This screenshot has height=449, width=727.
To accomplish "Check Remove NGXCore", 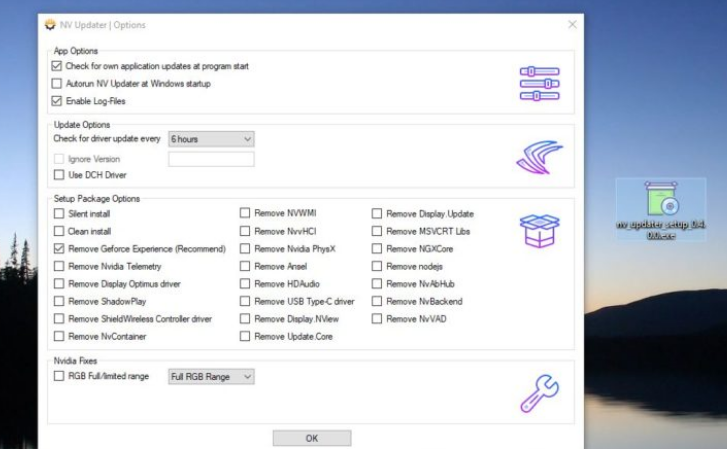I will click(x=377, y=249).
